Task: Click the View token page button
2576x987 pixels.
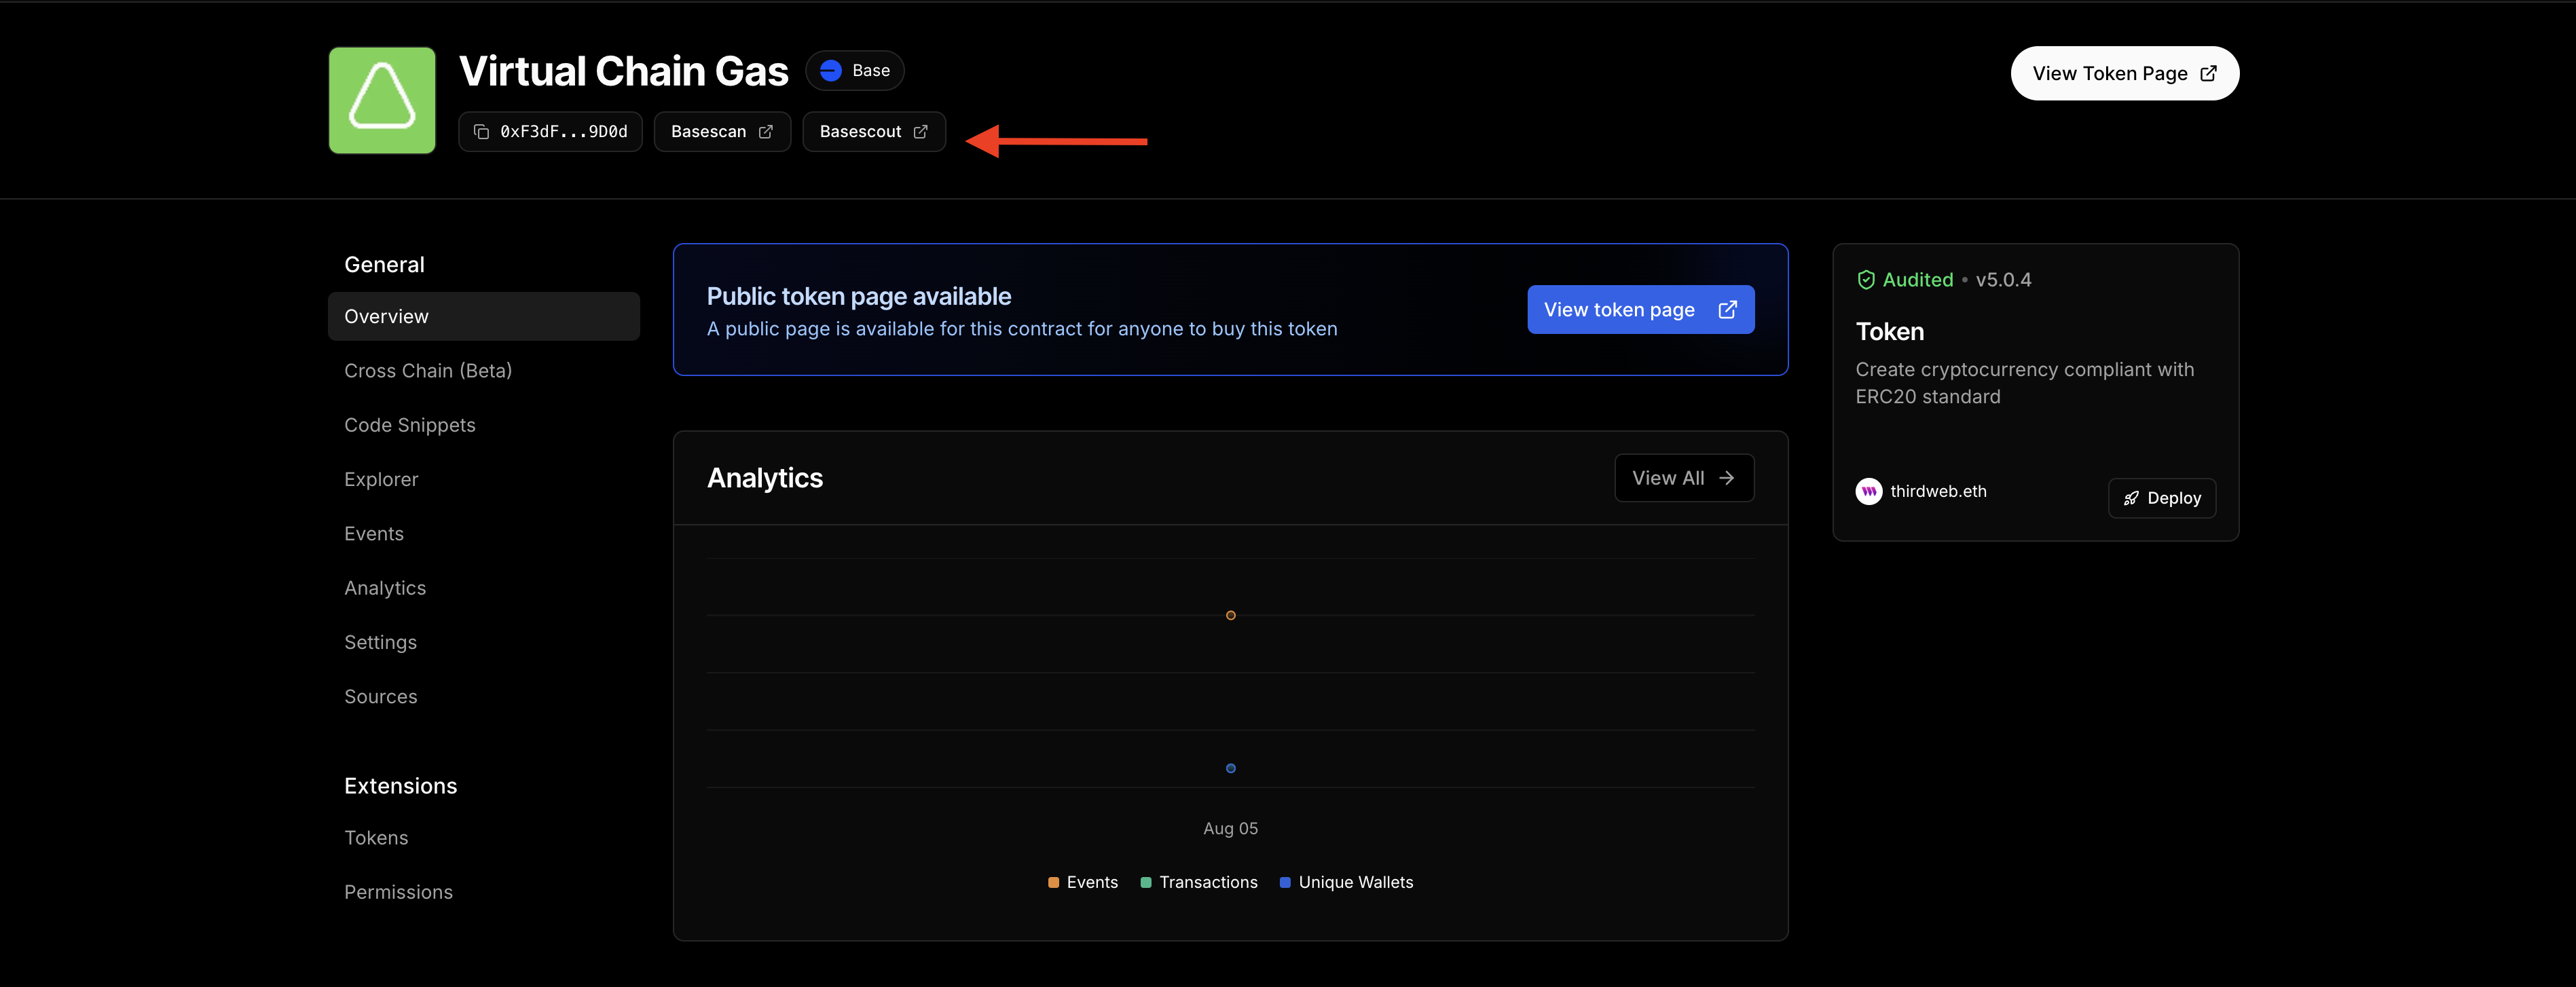Action: tap(1640, 309)
